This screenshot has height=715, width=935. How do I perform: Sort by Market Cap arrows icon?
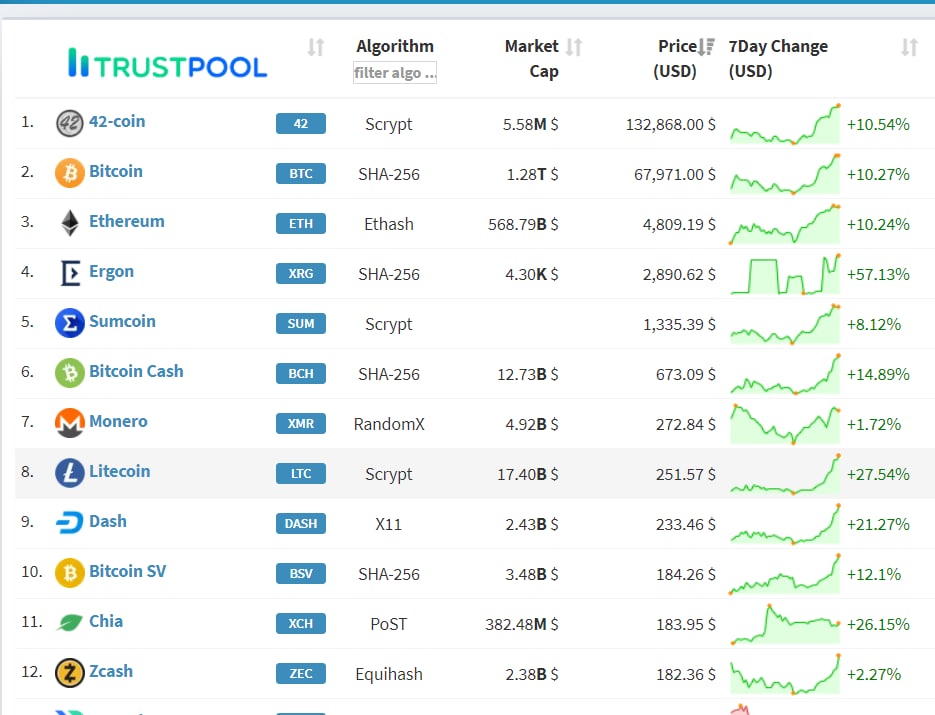click(x=574, y=47)
